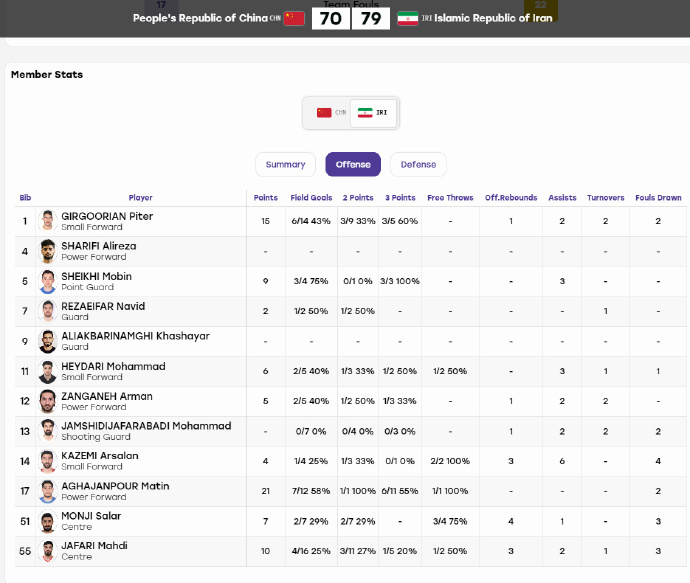Screen dimensions: 690x583
Task: Sort by Bib column header
Action: (25, 198)
